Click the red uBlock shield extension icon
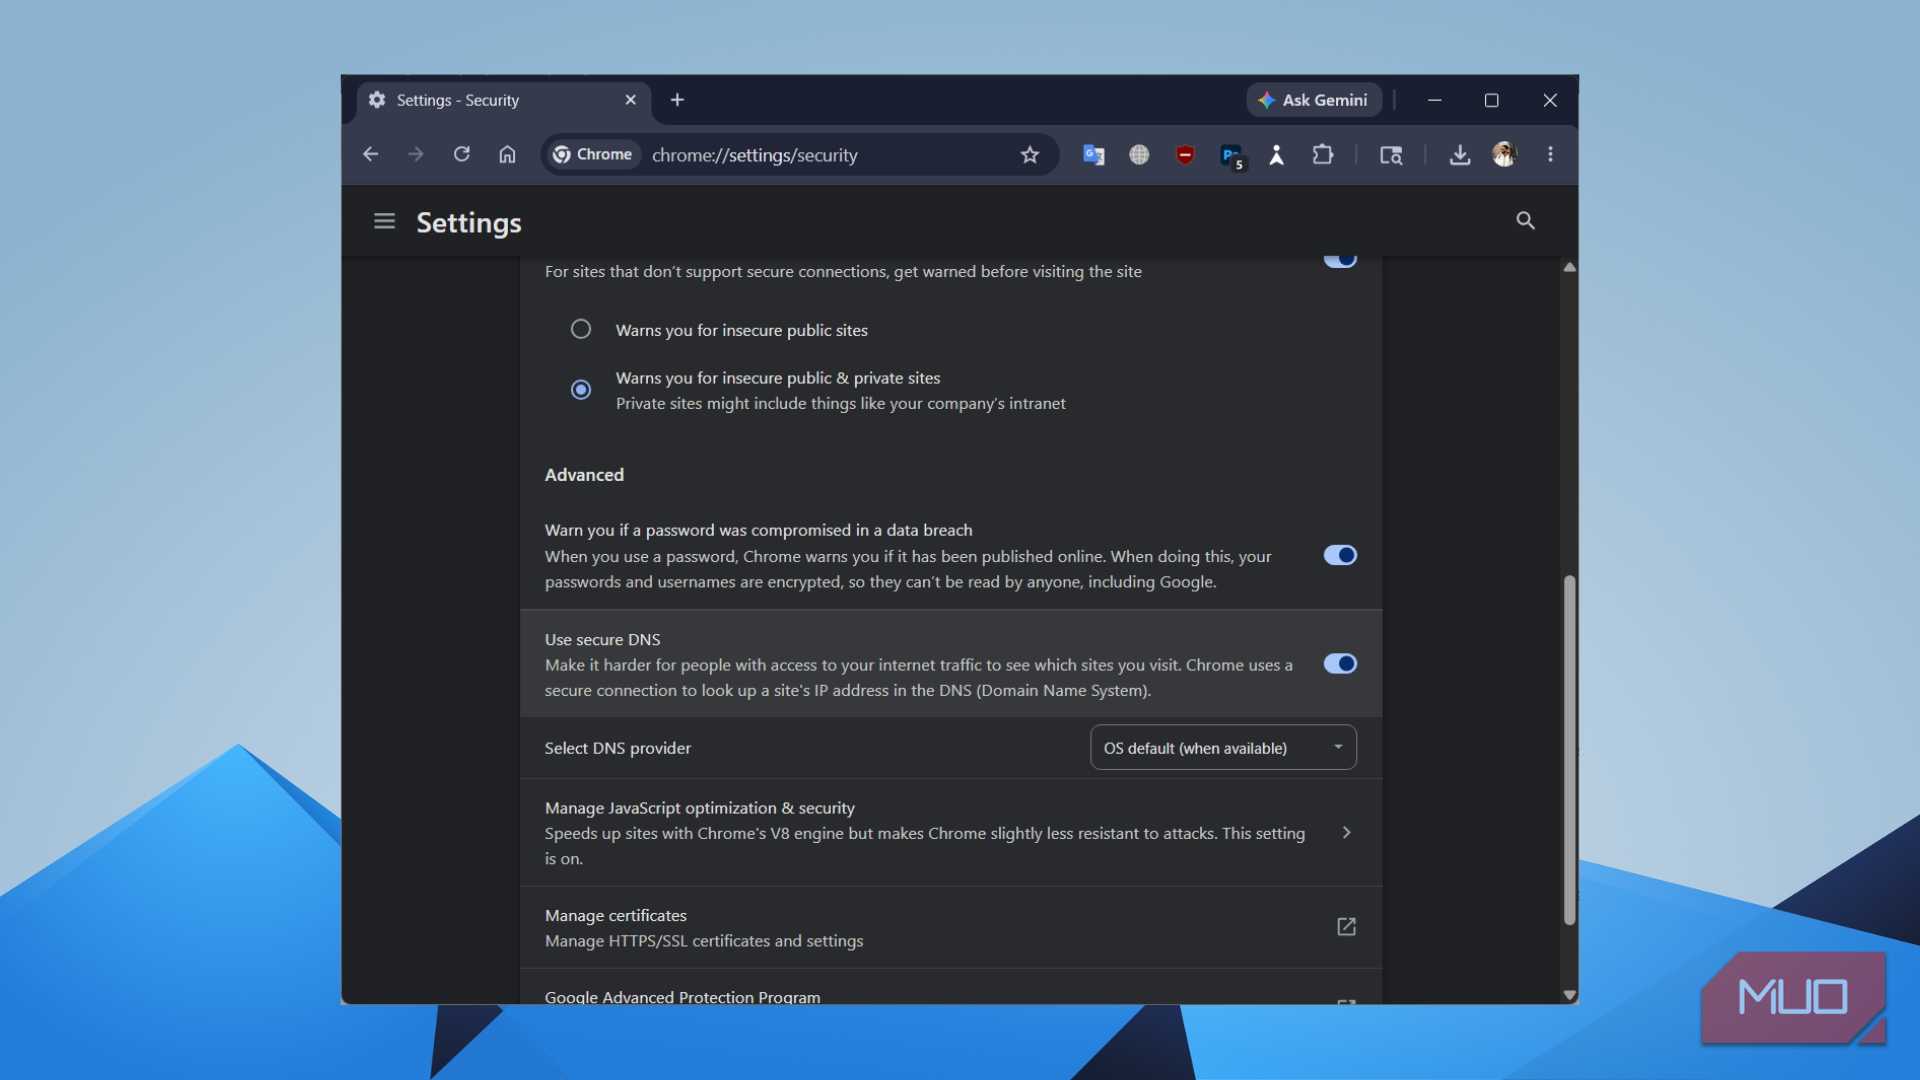Screen dimensions: 1920x1080 tap(1185, 155)
